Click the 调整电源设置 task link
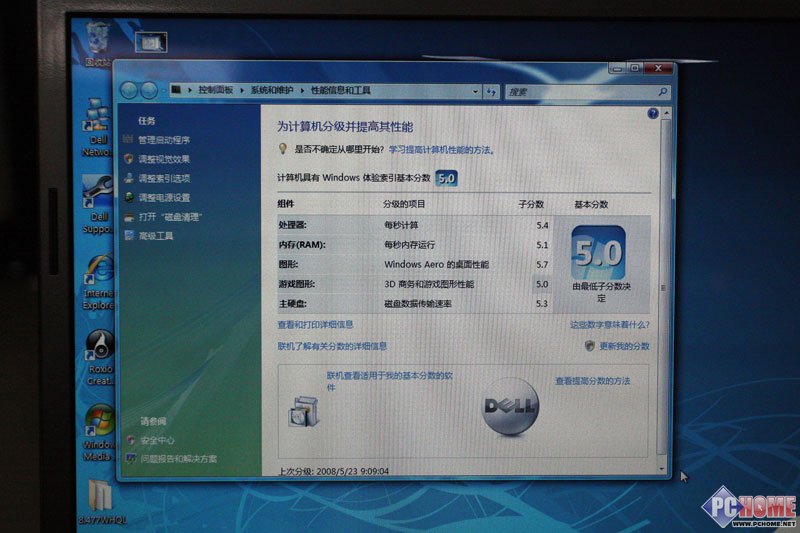This screenshot has width=800, height=533. click(x=164, y=197)
